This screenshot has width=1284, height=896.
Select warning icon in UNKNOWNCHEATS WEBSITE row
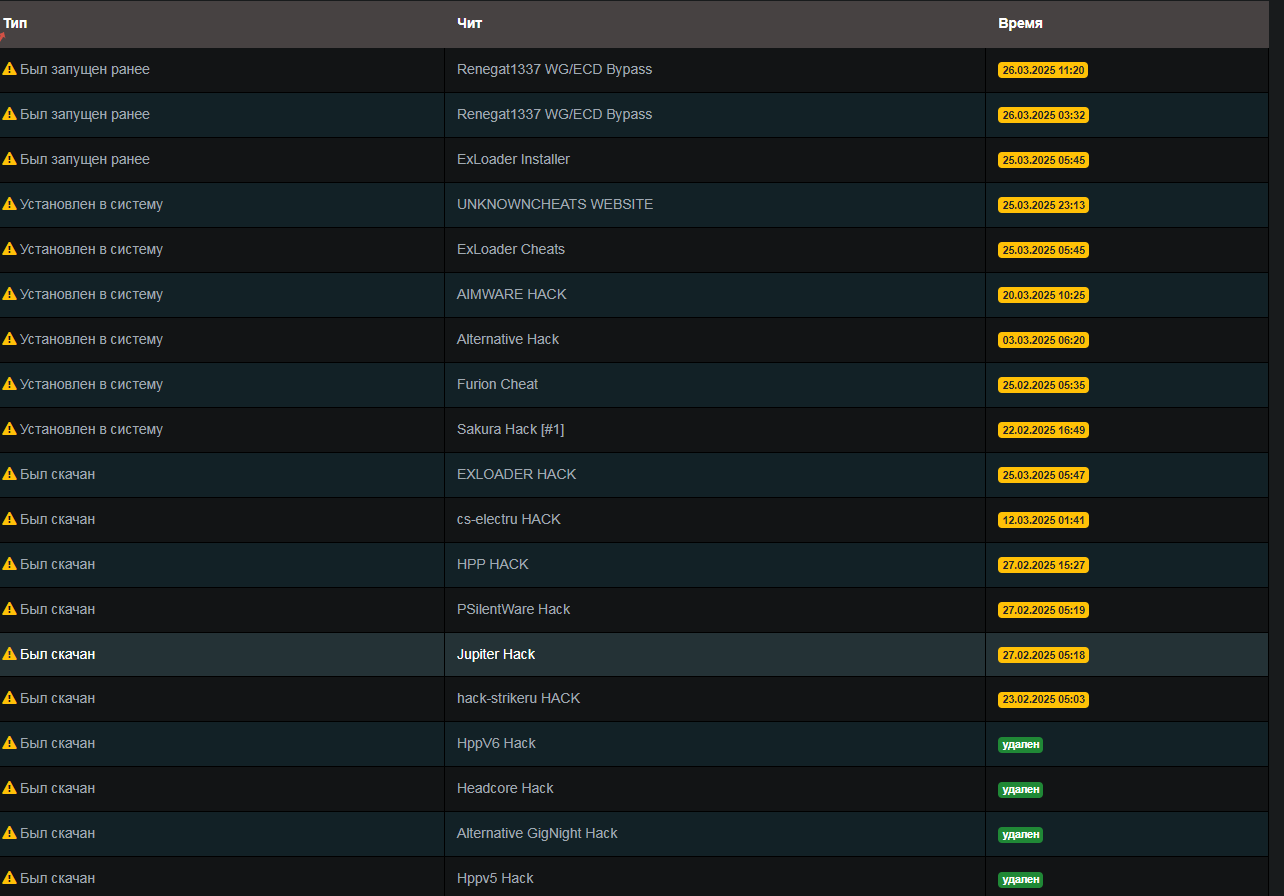(10, 204)
